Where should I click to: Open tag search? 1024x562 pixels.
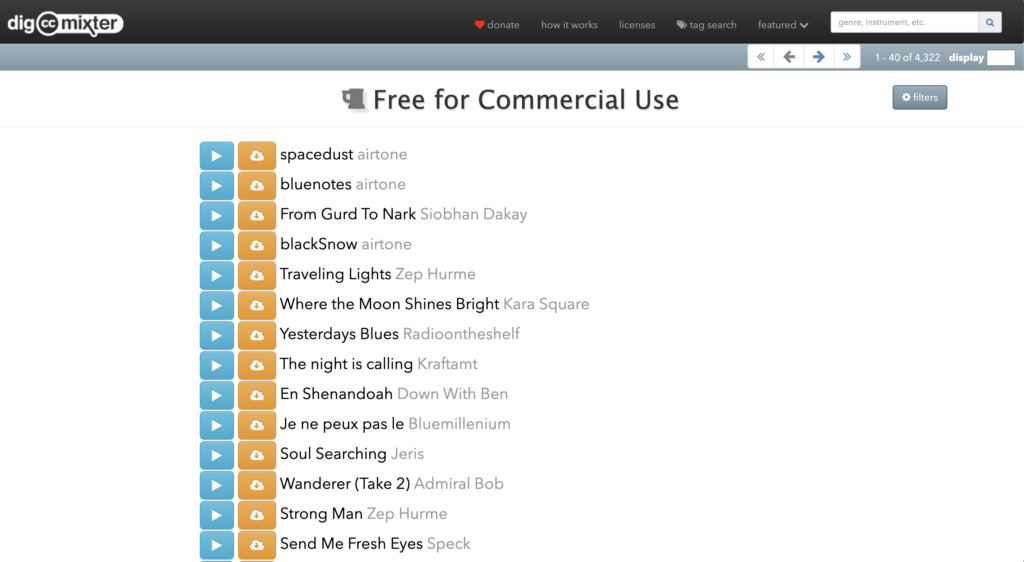coord(706,25)
